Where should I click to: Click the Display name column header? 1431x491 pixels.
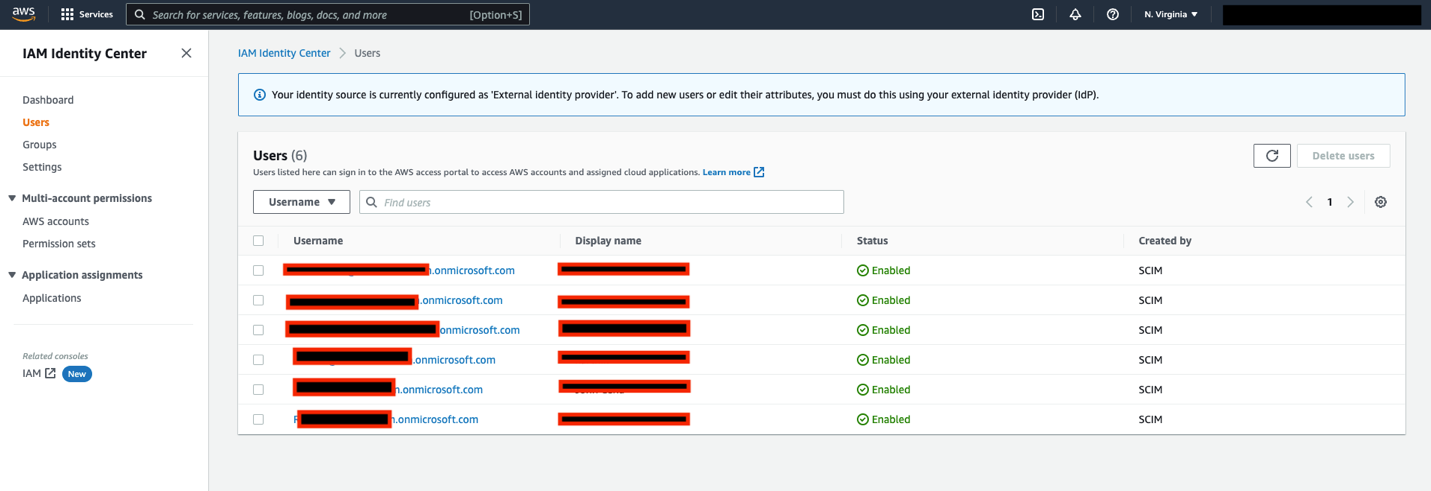tap(608, 241)
